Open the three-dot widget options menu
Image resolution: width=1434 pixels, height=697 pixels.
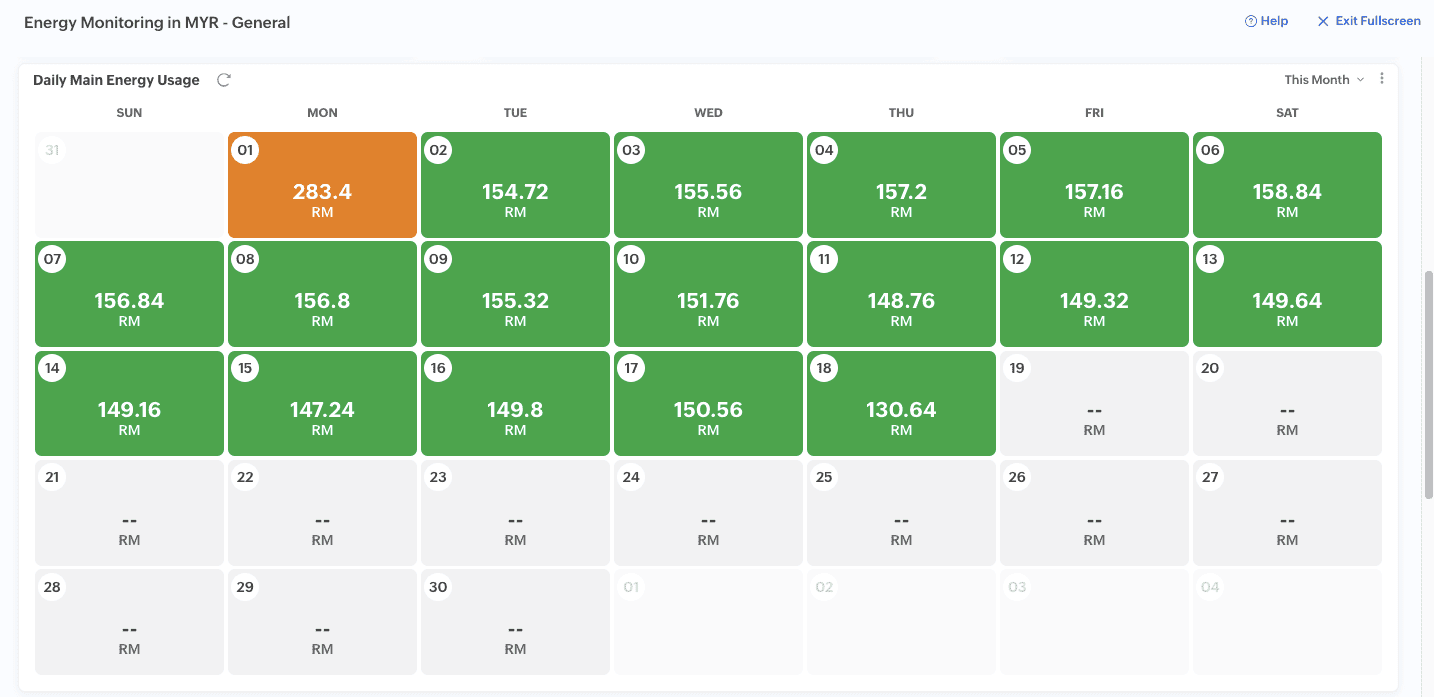click(1382, 79)
